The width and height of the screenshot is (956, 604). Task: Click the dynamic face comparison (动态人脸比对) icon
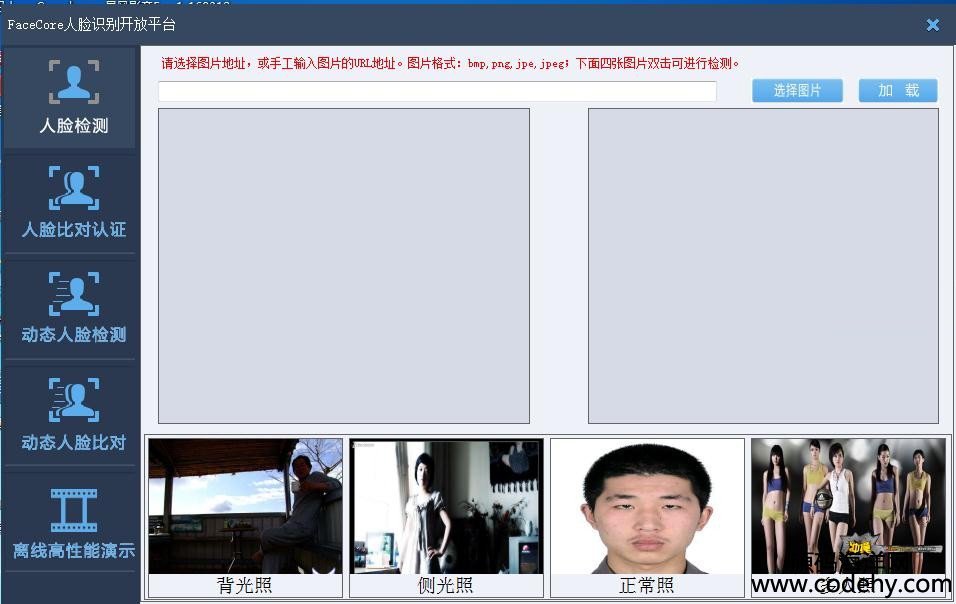pos(74,400)
